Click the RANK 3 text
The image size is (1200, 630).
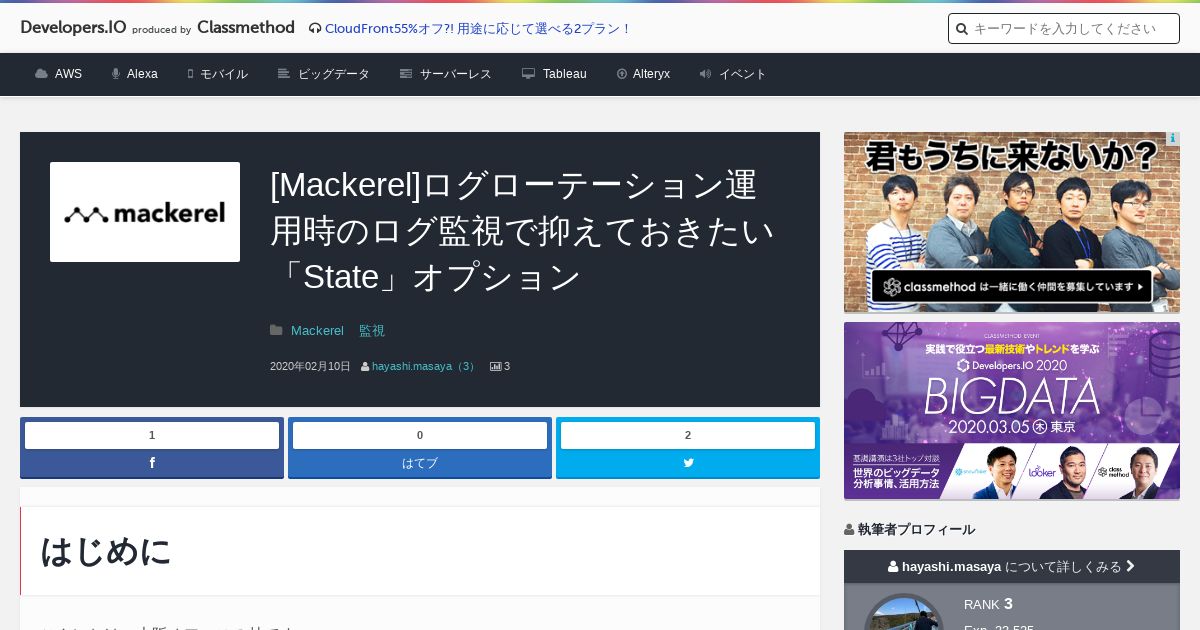pos(989,604)
